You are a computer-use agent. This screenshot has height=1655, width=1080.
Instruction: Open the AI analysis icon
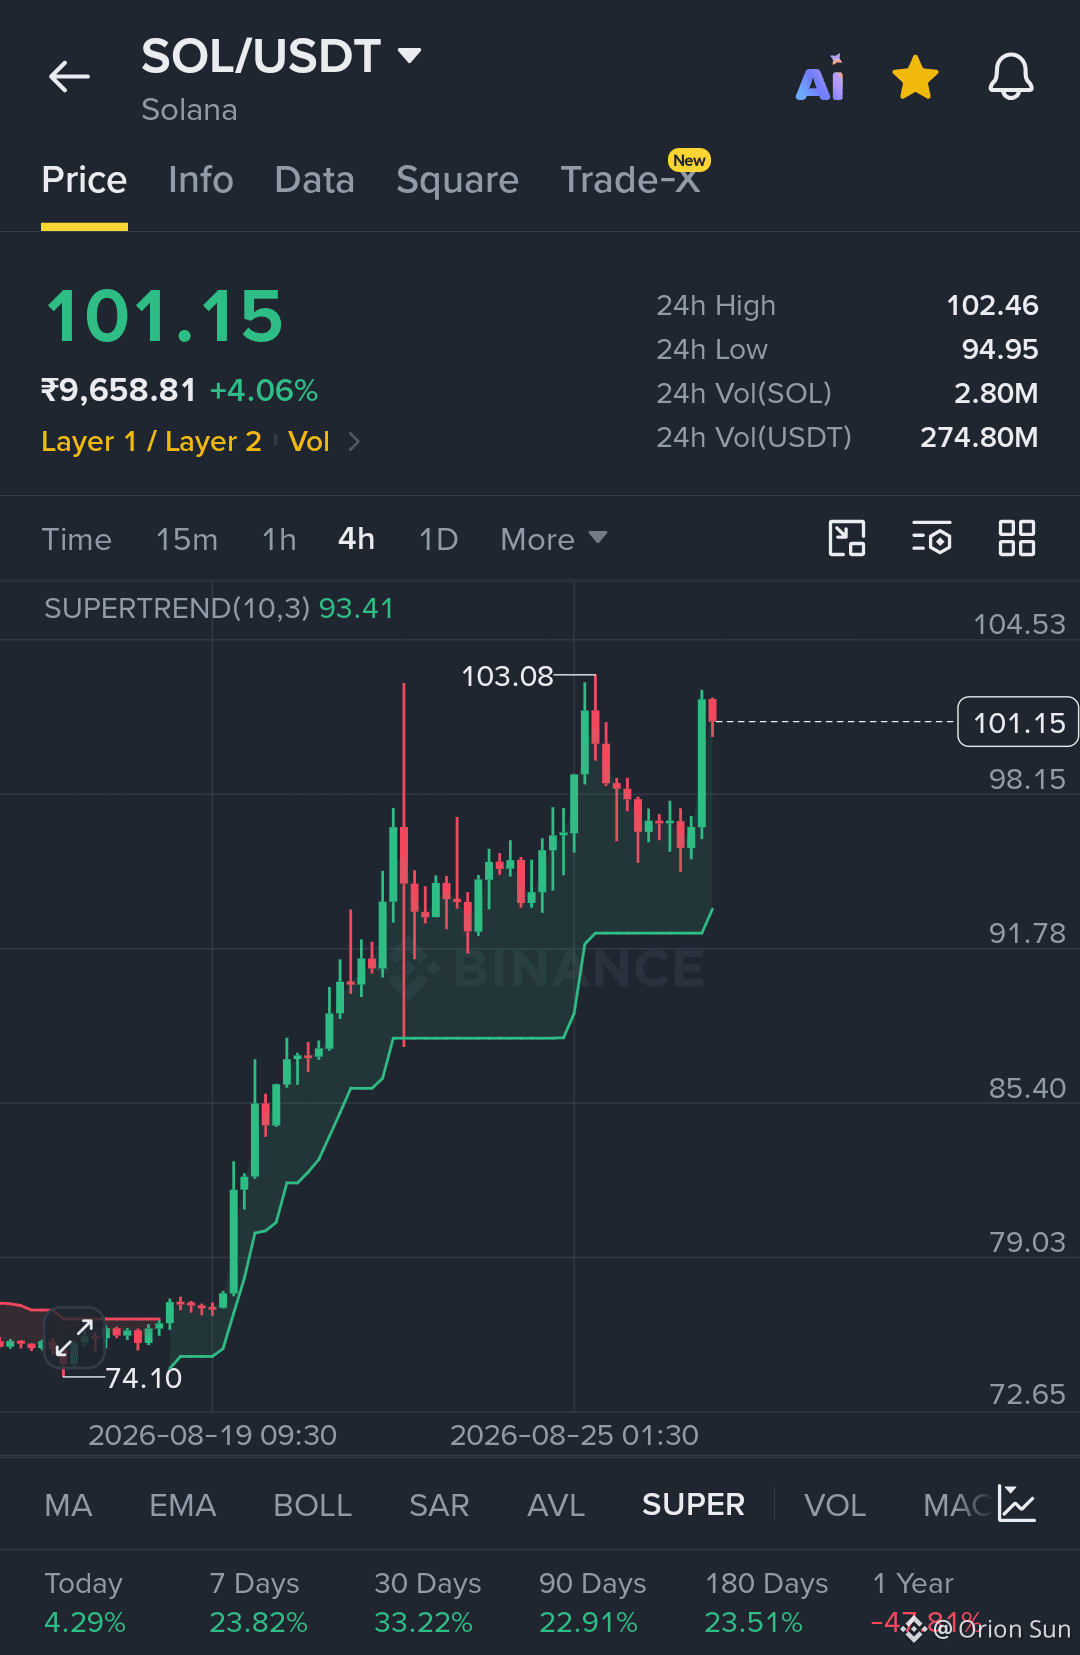(820, 78)
